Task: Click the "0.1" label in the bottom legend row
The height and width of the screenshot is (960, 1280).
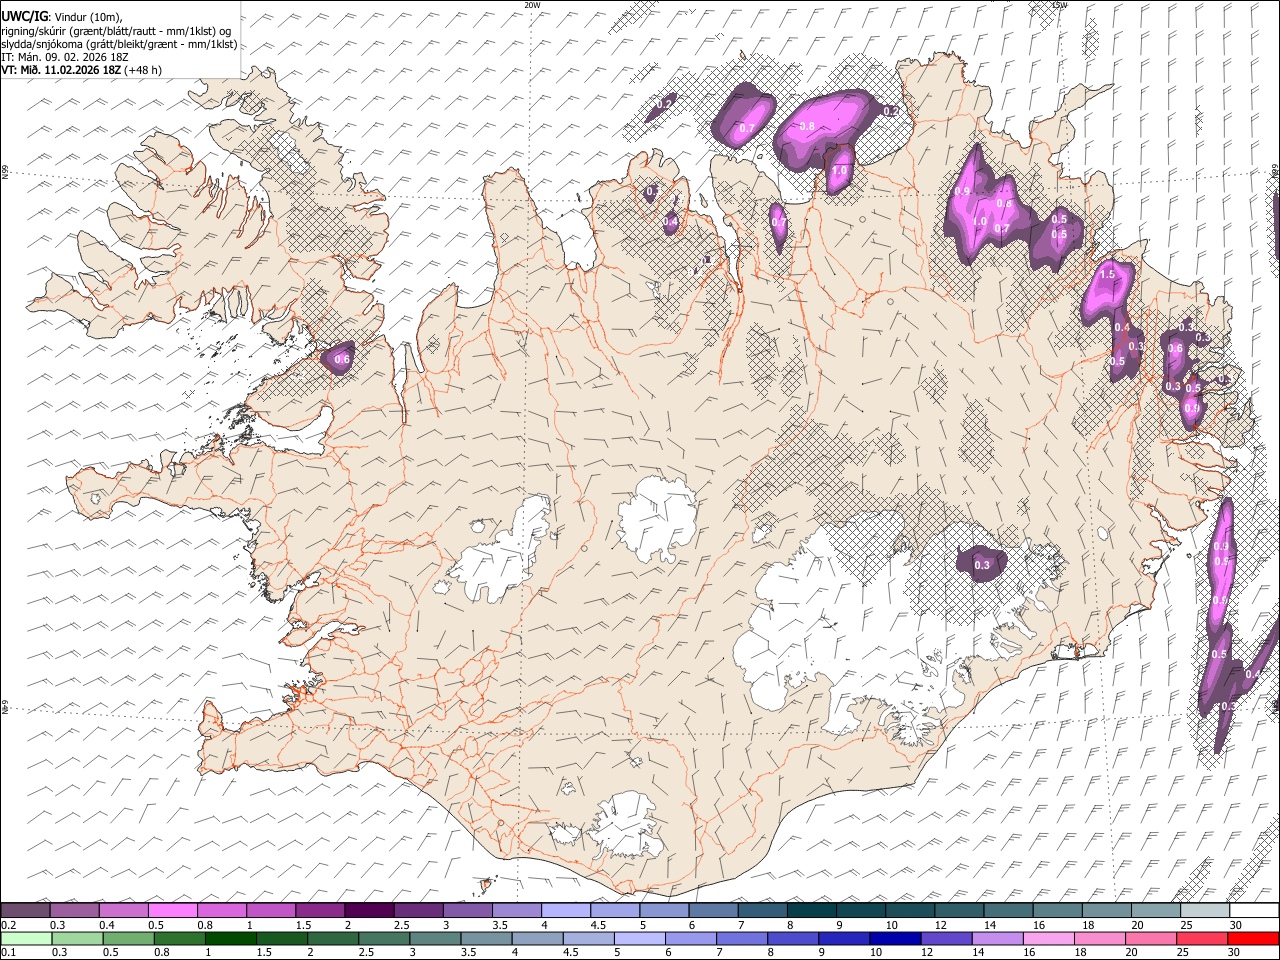Action: [x=8, y=953]
